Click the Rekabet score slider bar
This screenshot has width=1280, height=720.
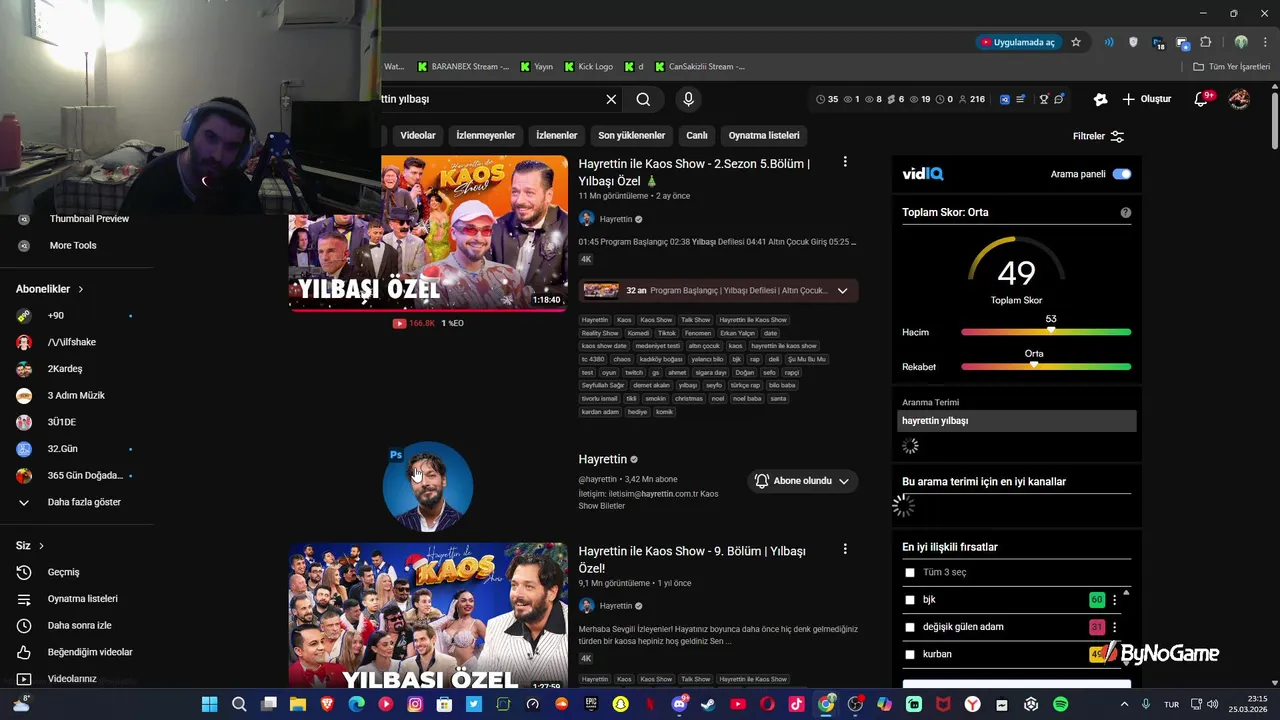[x=1046, y=366]
